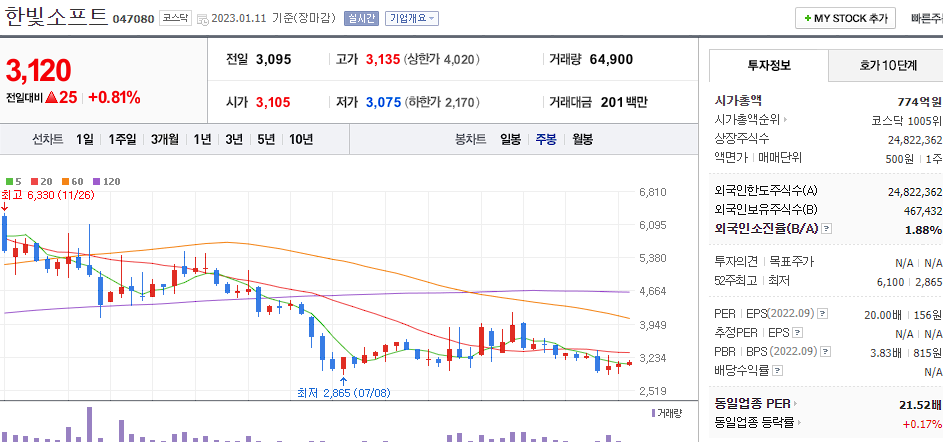Open help icon next to 배당수익률
The image size is (943, 442).
pyautogui.click(x=777, y=371)
